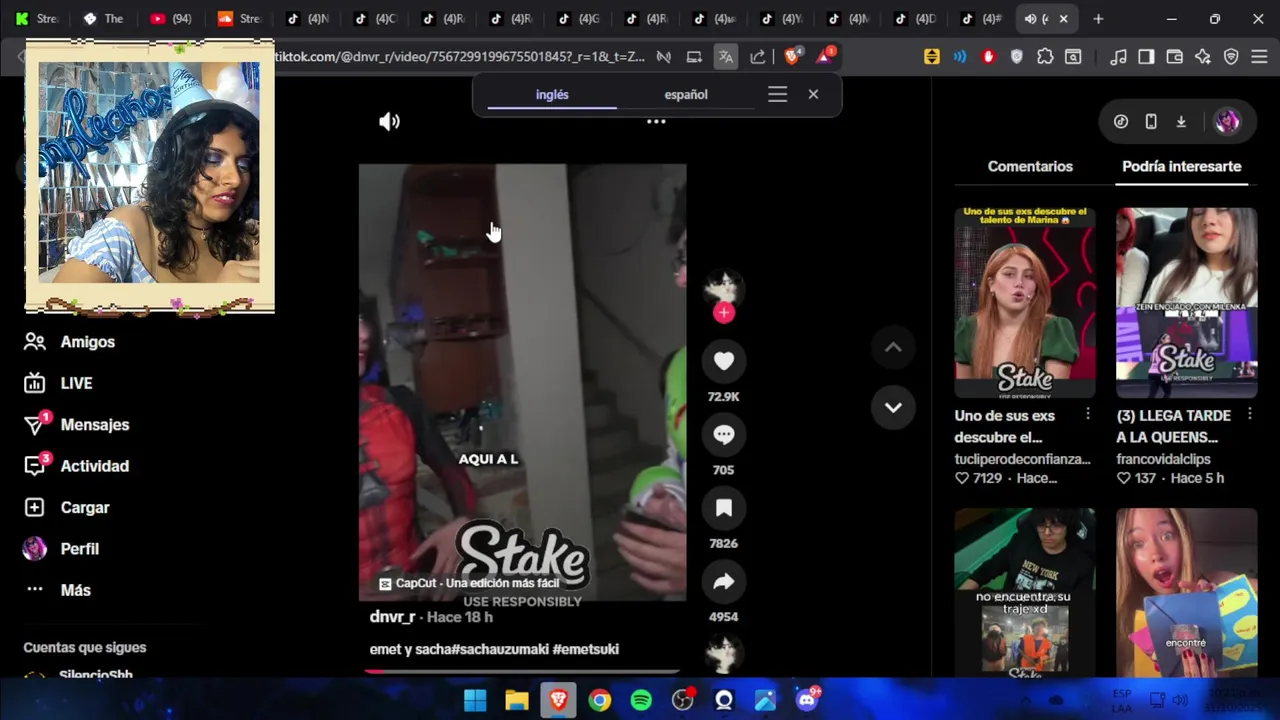
Task: Click the #emetsuki hashtag
Action: (x=586, y=649)
